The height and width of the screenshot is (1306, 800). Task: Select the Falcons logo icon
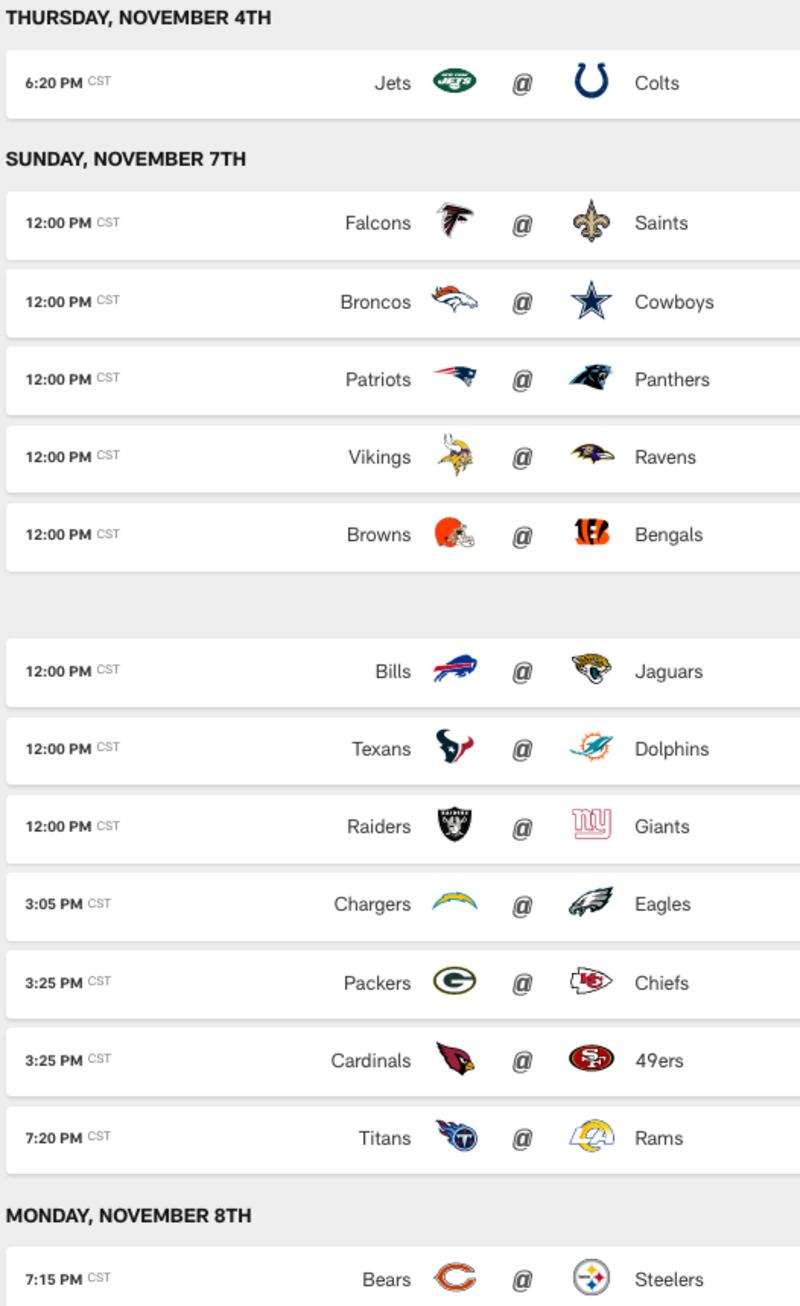tap(455, 221)
